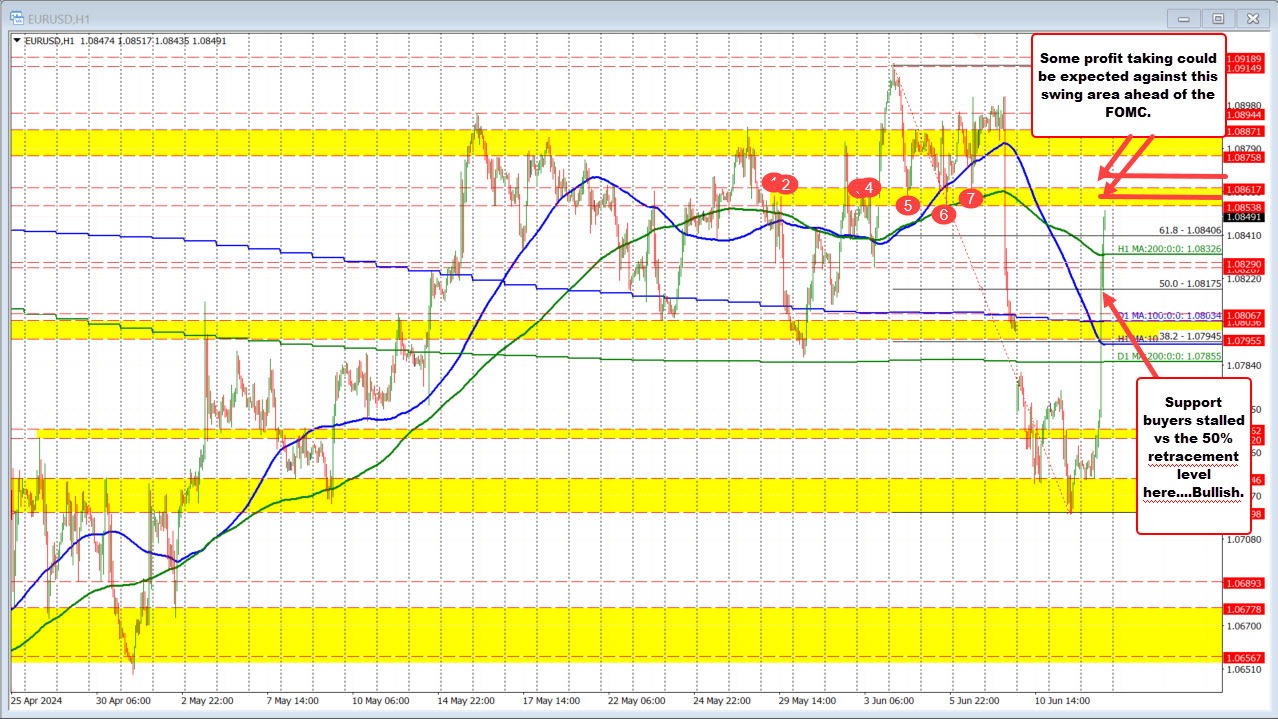Click the 1.09189 price label on the right axis
Screen dimensions: 1278x719
point(1244,59)
